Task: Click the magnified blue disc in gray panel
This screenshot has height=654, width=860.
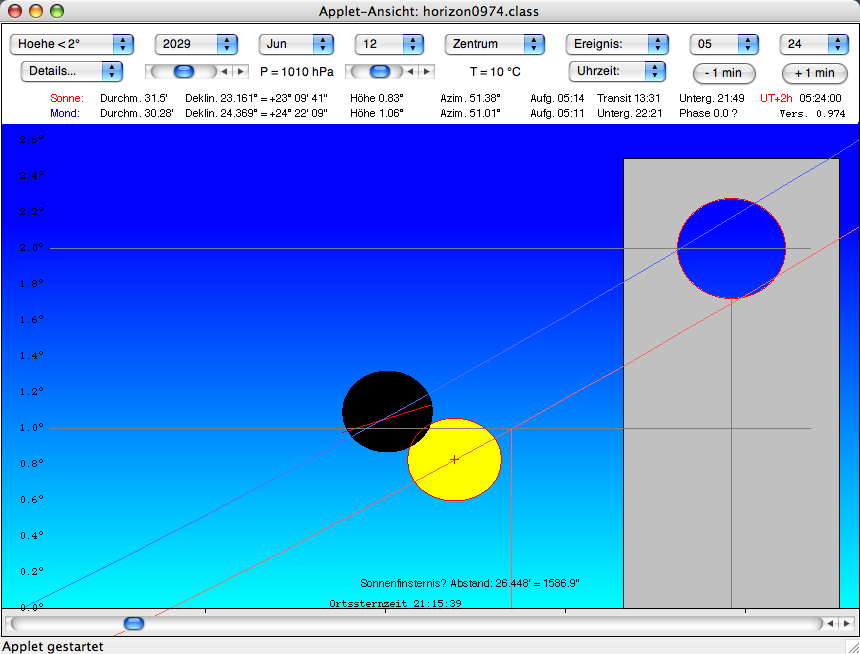Action: (x=731, y=249)
